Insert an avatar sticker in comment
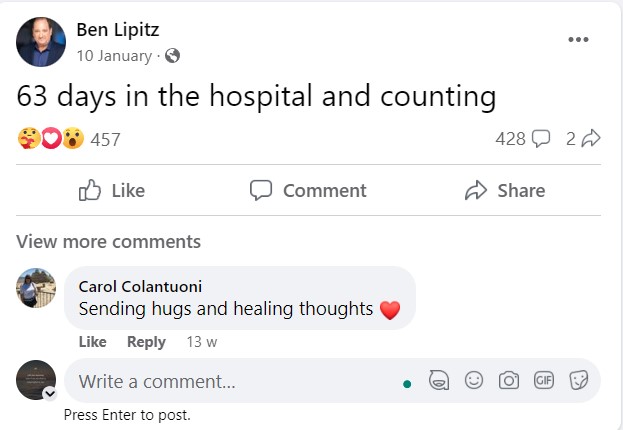Image resolution: width=623 pixels, height=430 pixels. [438, 381]
